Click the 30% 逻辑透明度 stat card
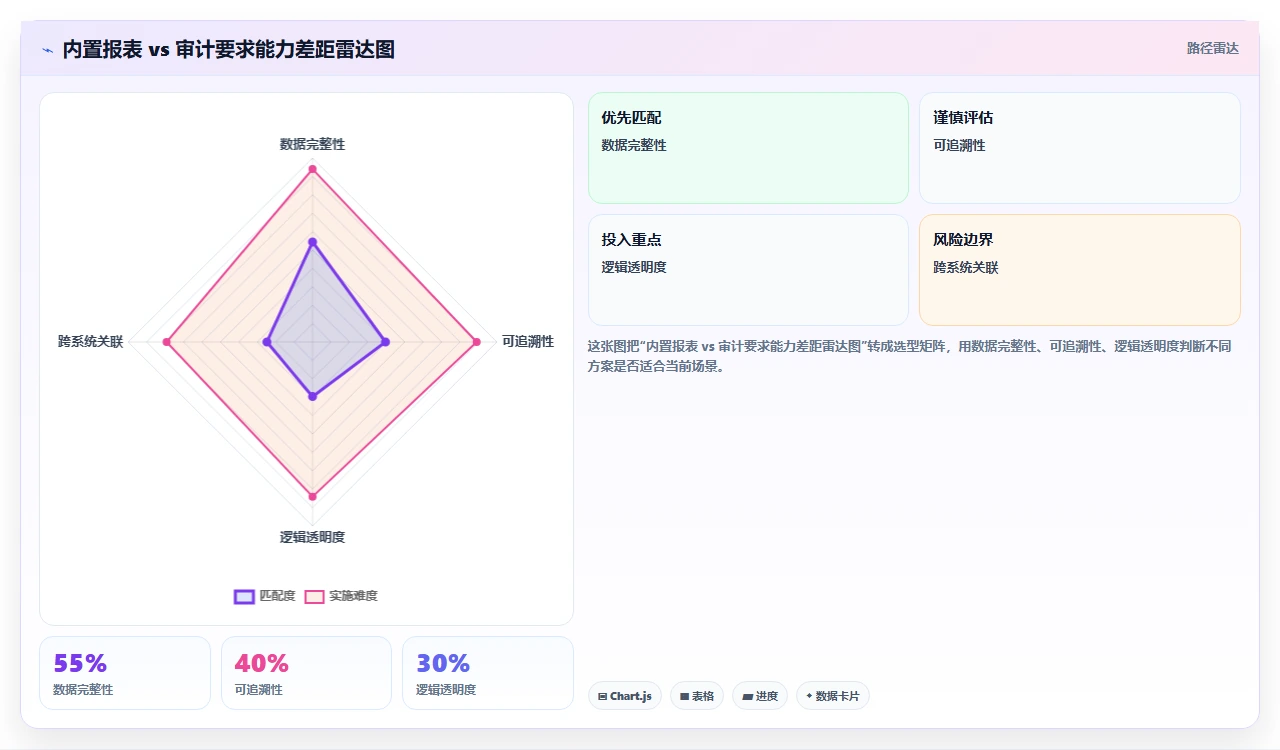1280x750 pixels. [488, 673]
